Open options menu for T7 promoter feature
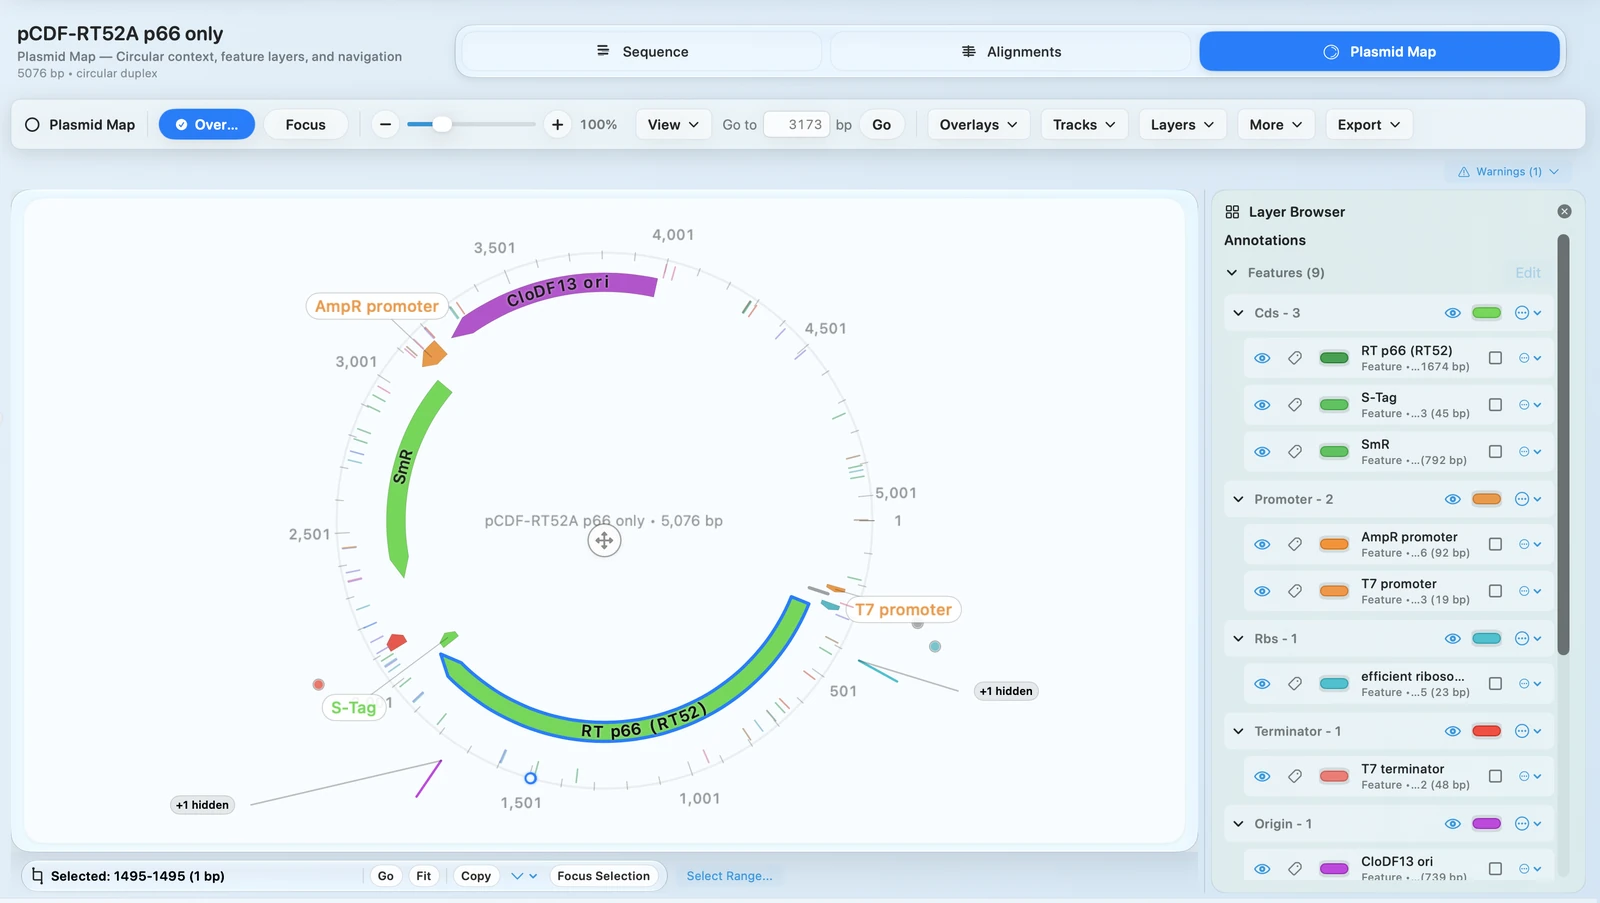 tap(1530, 591)
